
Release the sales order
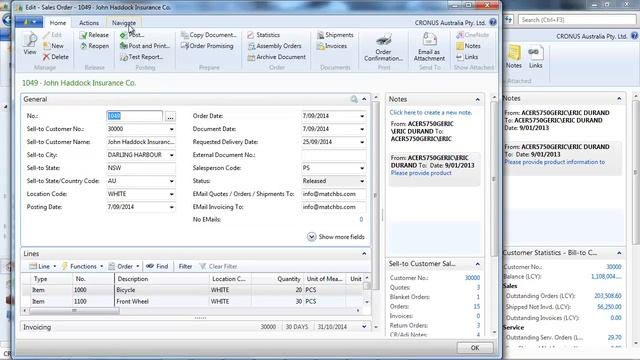coord(94,35)
